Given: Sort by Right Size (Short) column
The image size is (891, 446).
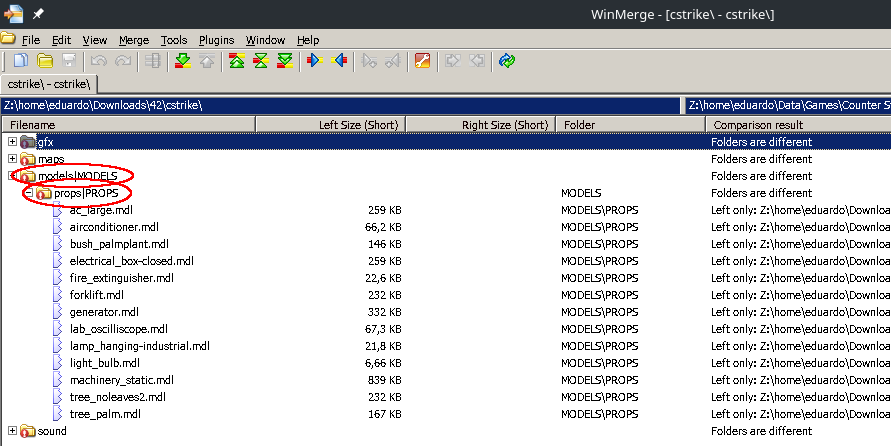Looking at the screenshot, I should [481, 124].
